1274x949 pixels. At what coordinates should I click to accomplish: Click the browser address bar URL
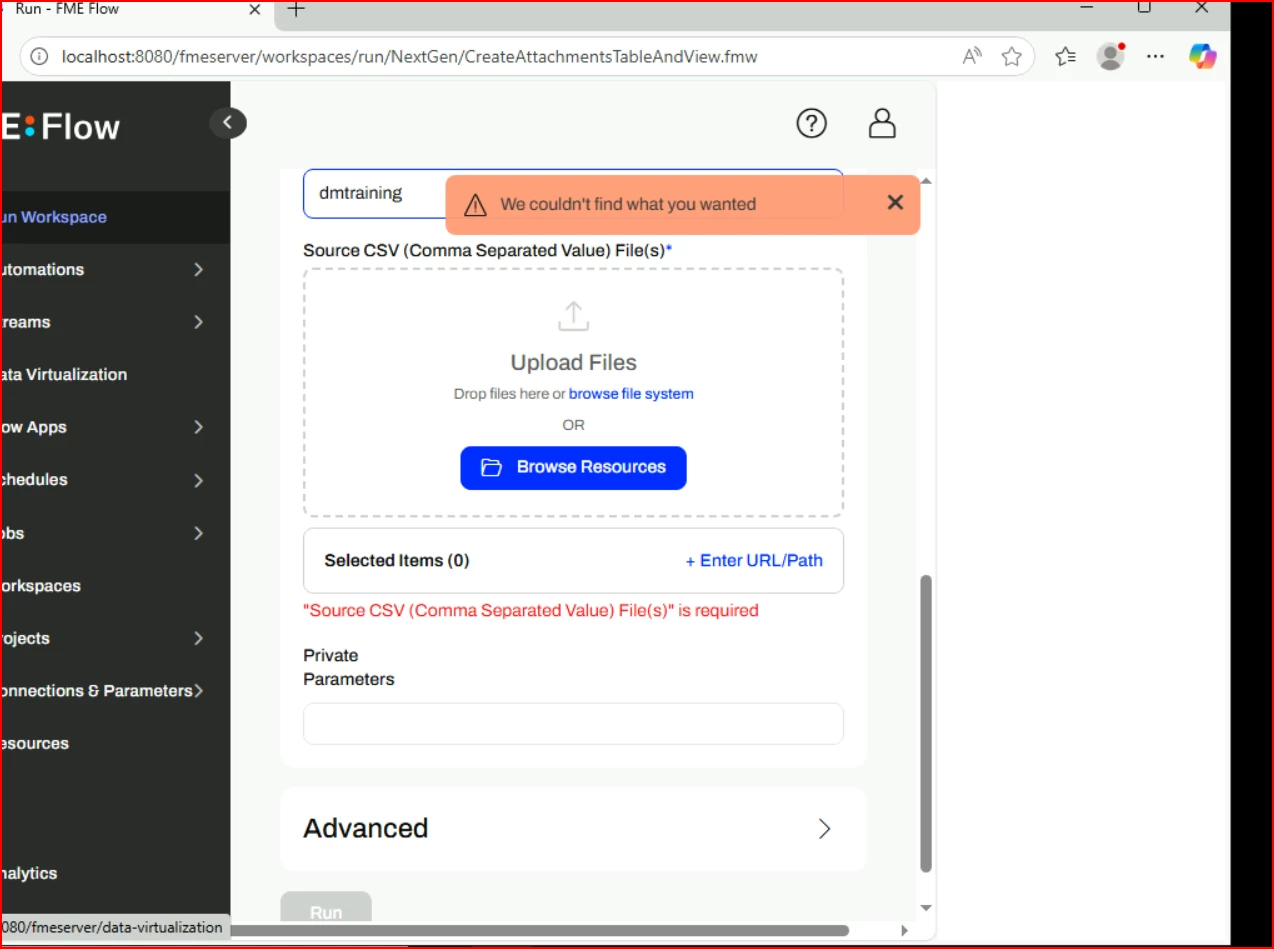409,57
